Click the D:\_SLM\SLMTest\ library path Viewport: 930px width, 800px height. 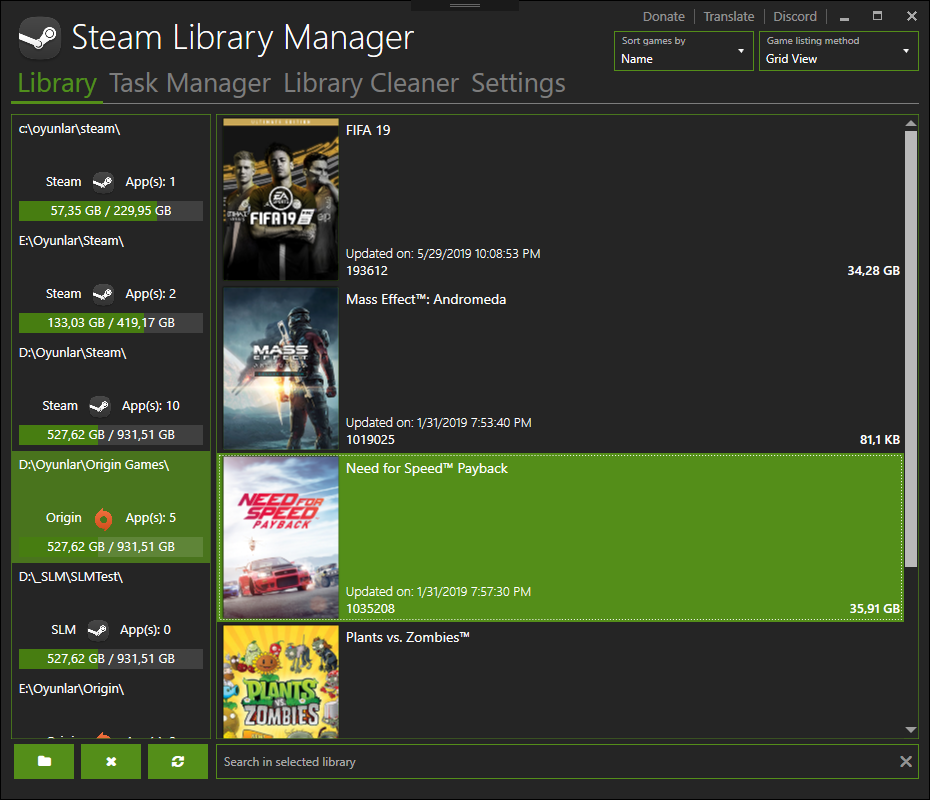coord(71,577)
